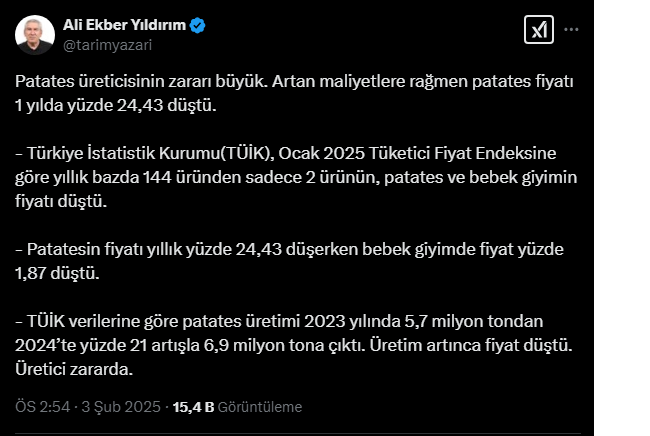
Task: Click the ÖS 2:54 timestamp
Action: pyautogui.click(x=42, y=407)
